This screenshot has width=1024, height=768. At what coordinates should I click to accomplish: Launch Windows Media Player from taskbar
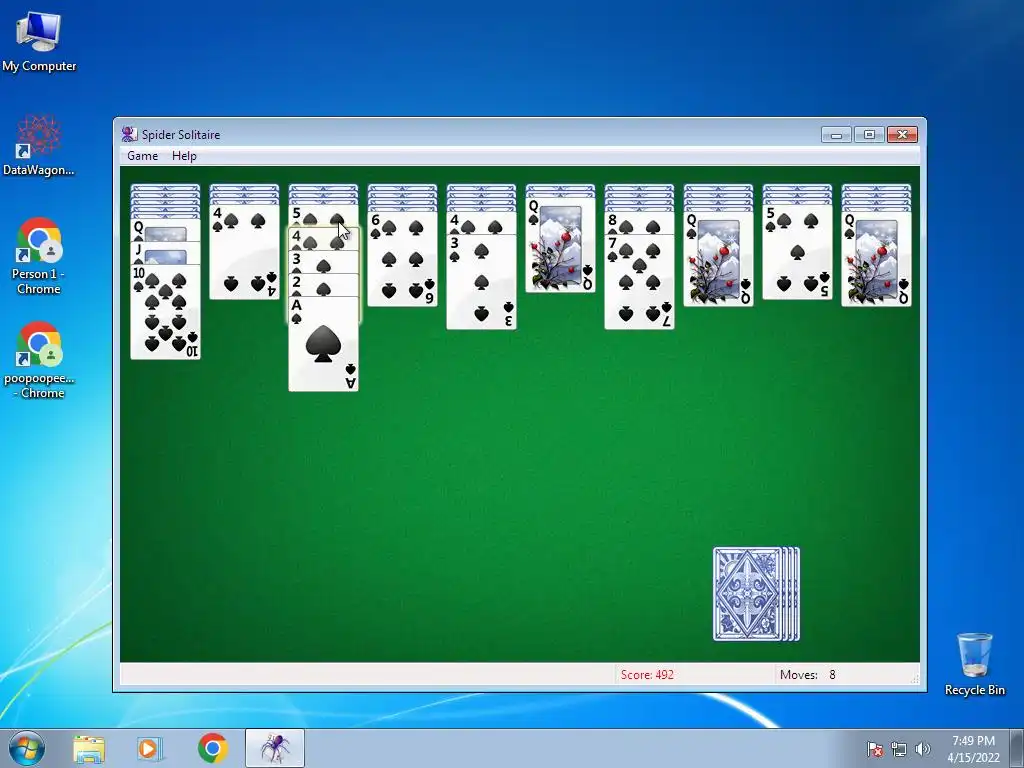tap(150, 748)
